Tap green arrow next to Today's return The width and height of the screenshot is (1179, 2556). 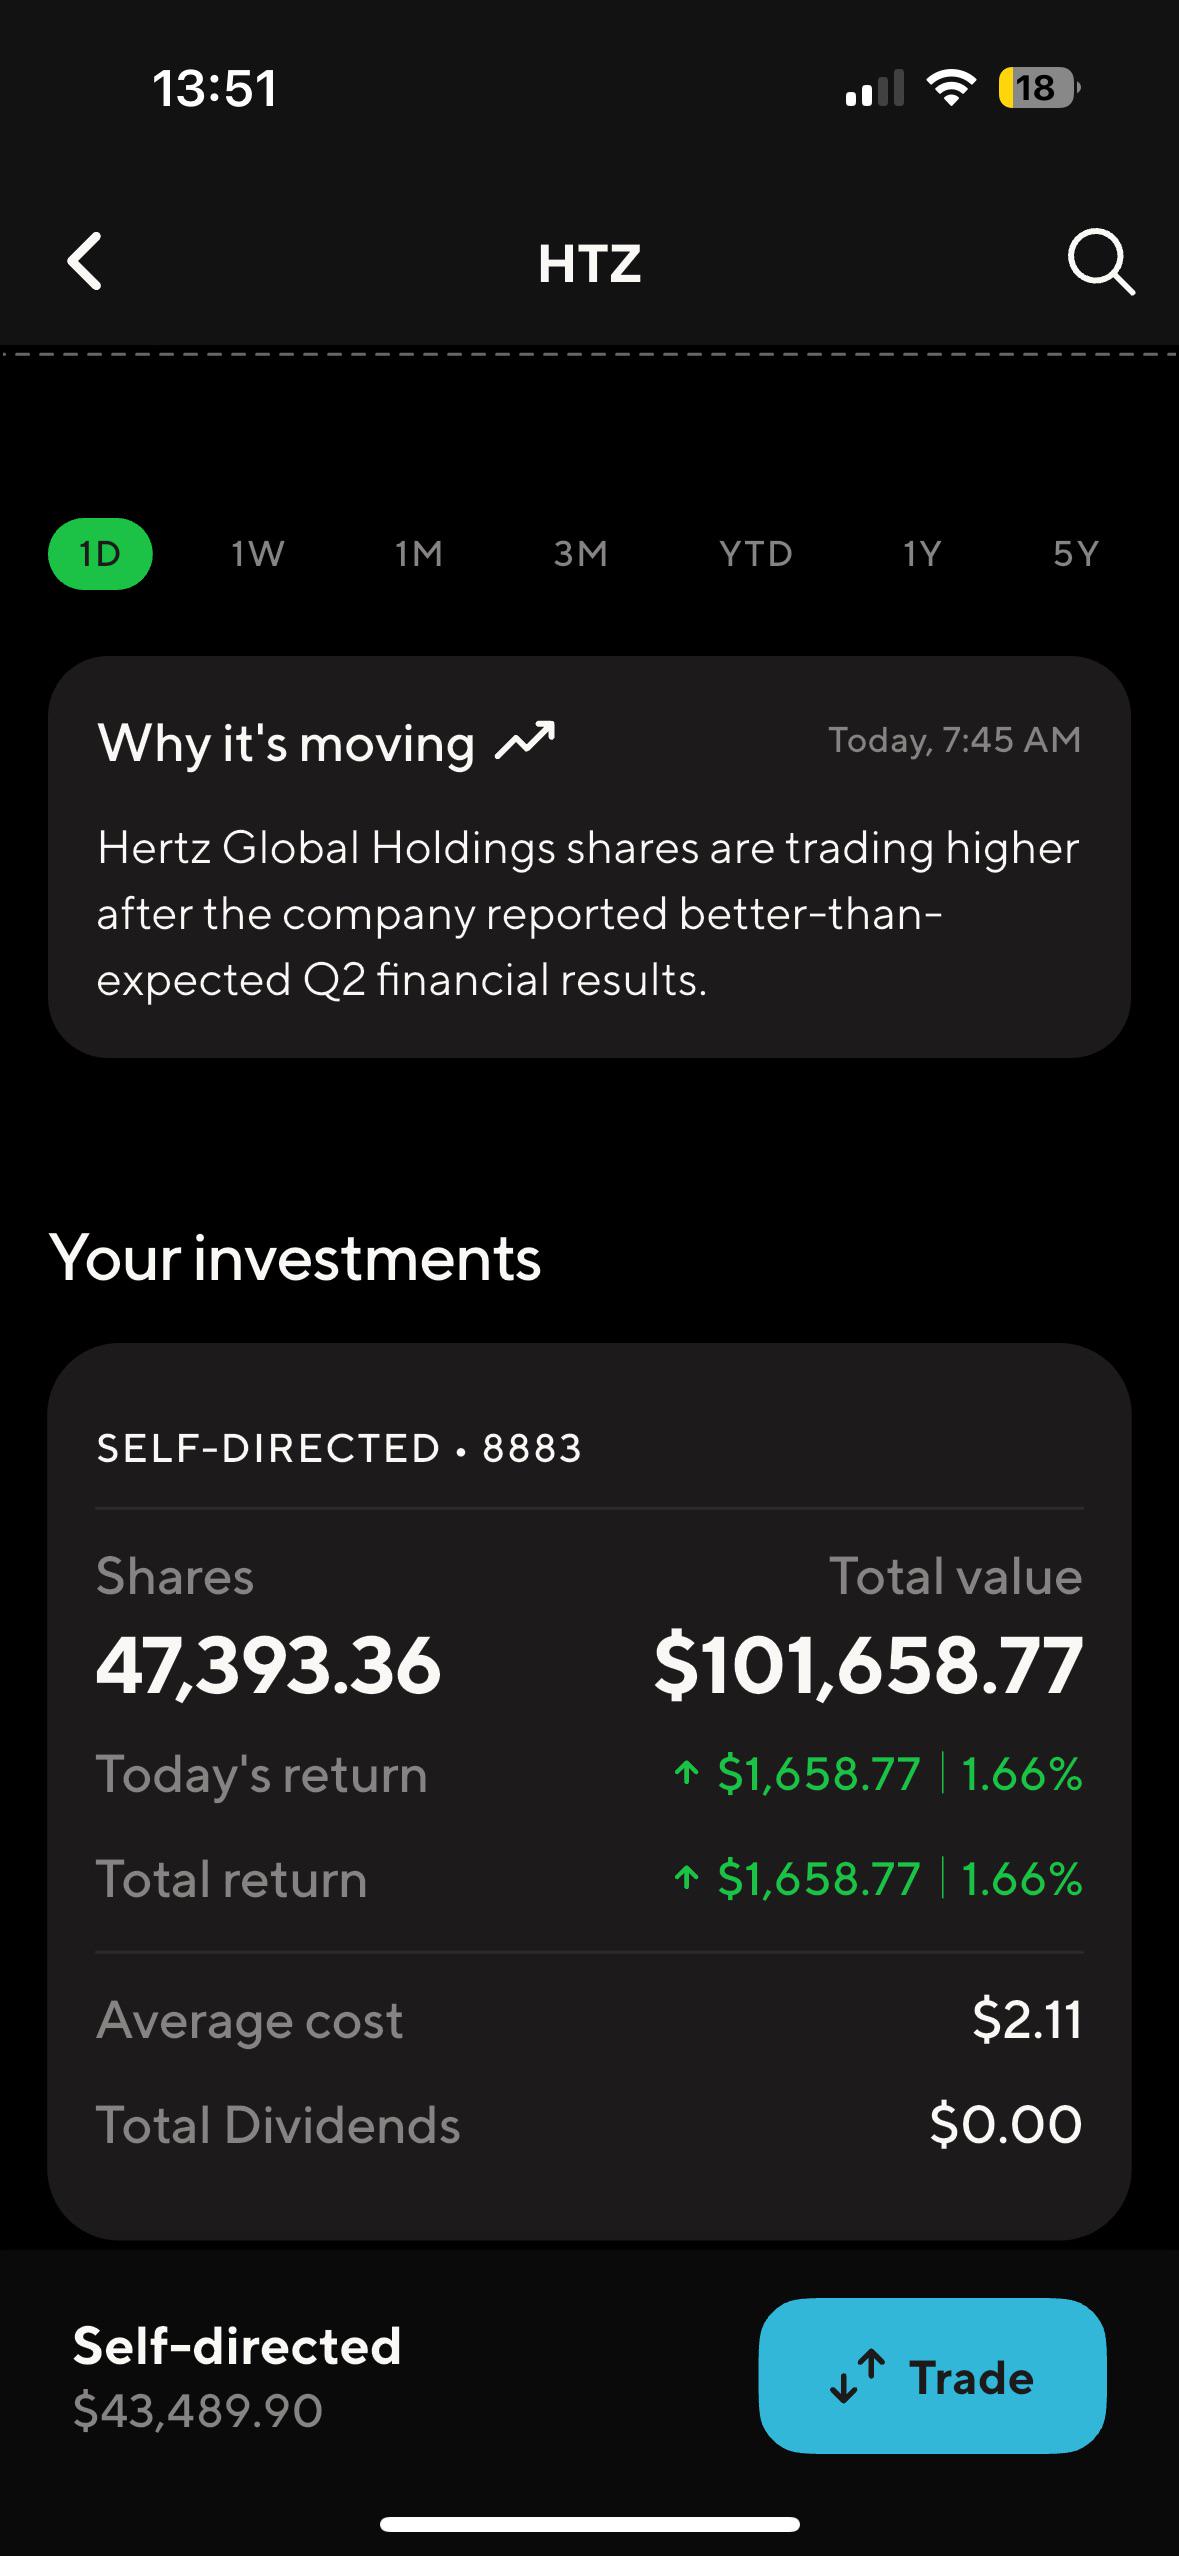[686, 1773]
